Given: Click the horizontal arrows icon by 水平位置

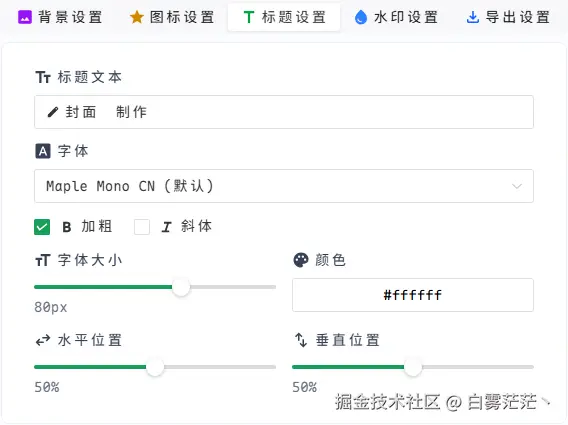Looking at the screenshot, I should pyautogui.click(x=43, y=341).
